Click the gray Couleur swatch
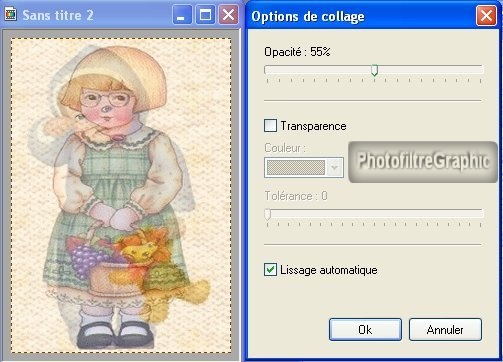 [x=296, y=167]
